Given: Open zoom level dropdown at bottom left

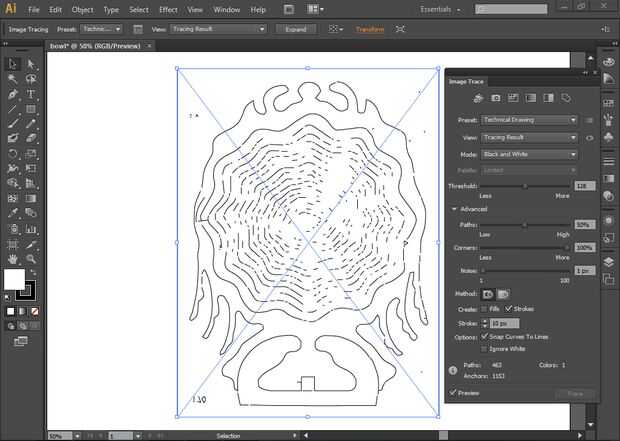Looking at the screenshot, I should 77,436.
